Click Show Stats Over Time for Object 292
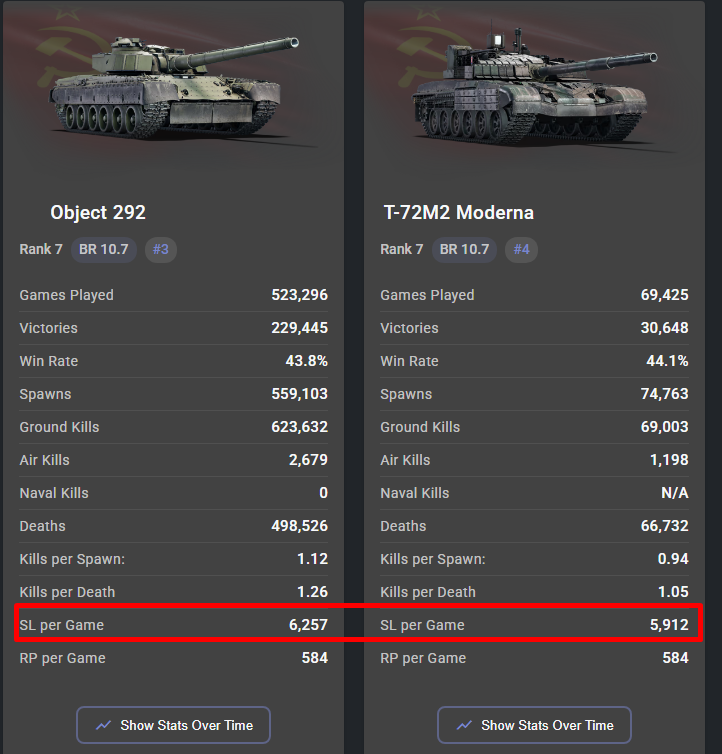This screenshot has width=722, height=754. (x=173, y=725)
